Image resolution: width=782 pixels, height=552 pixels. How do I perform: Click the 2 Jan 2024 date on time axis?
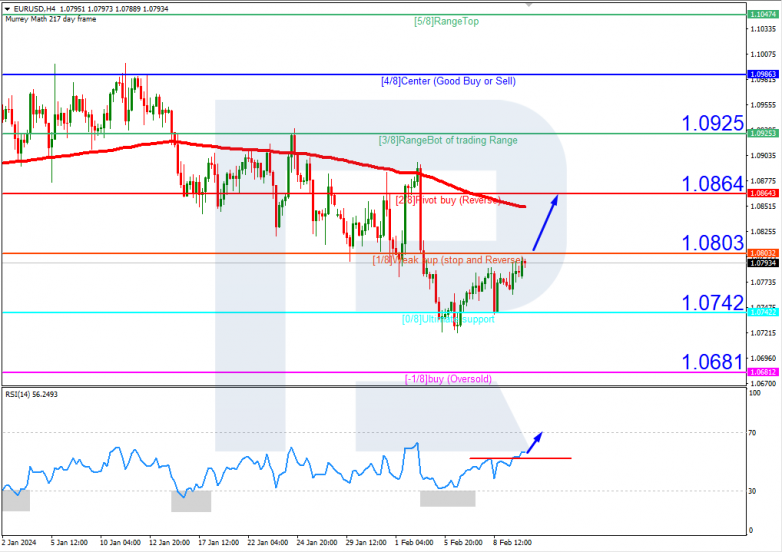(x=19, y=543)
